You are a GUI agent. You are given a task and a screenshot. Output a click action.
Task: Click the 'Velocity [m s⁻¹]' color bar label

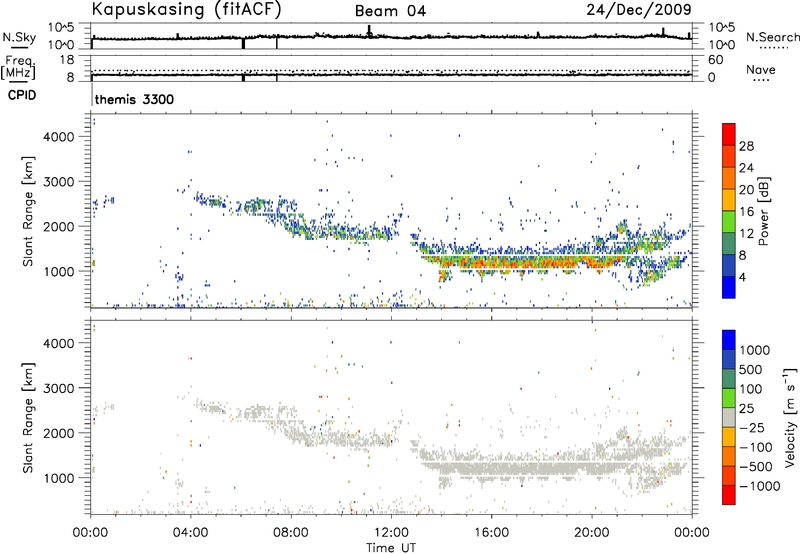pos(789,417)
